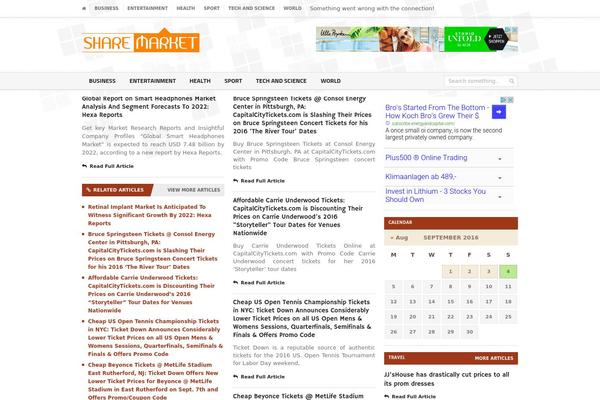600x400 pixels.
Task: Click Invest in Lithium ad link
Action: tap(435, 195)
